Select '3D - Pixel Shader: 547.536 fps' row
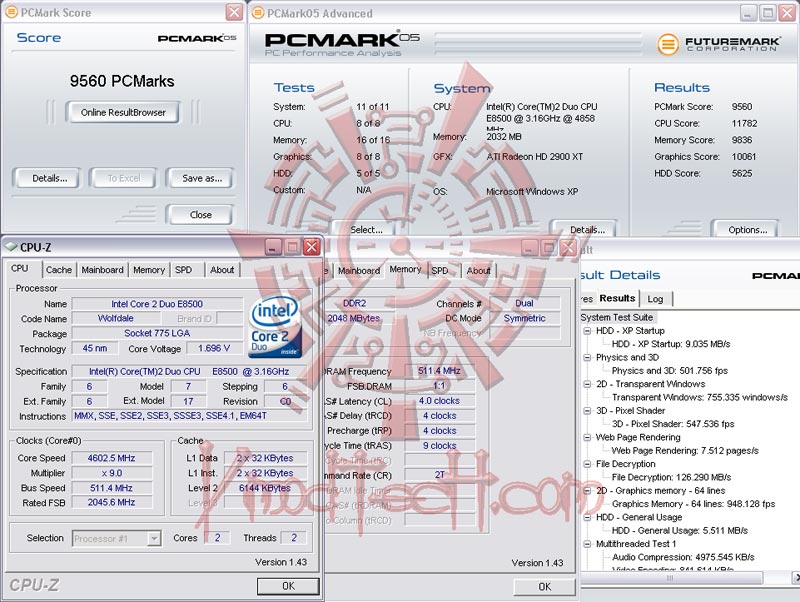The width and height of the screenshot is (800, 602). (x=673, y=423)
